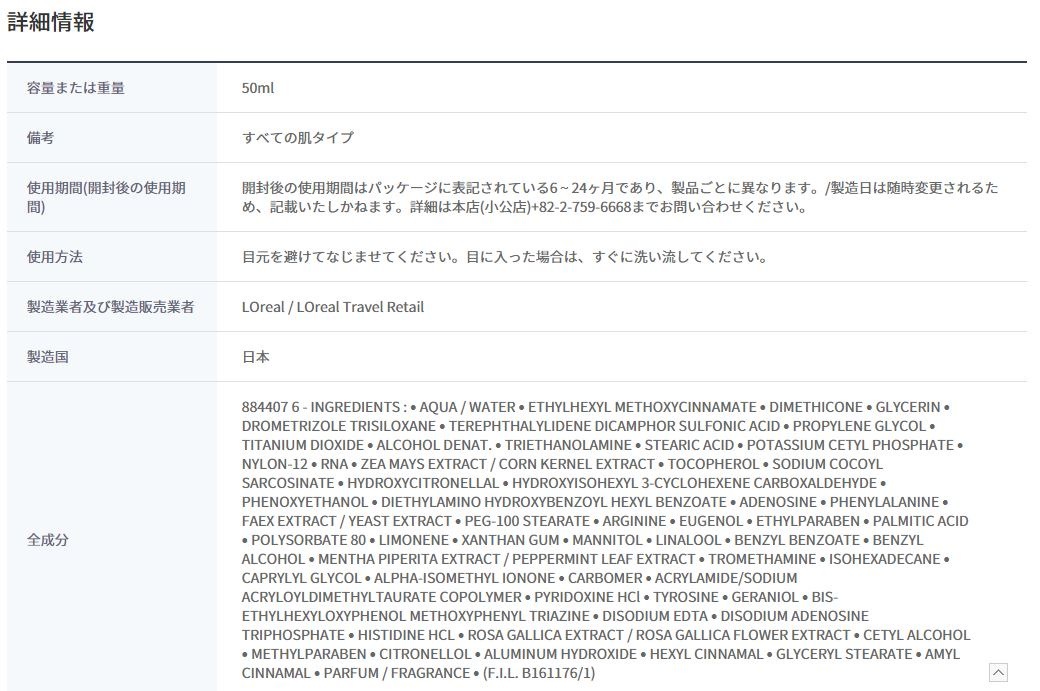Select the 全成分 row label
The height and width of the screenshot is (691, 1040).
click(x=48, y=540)
